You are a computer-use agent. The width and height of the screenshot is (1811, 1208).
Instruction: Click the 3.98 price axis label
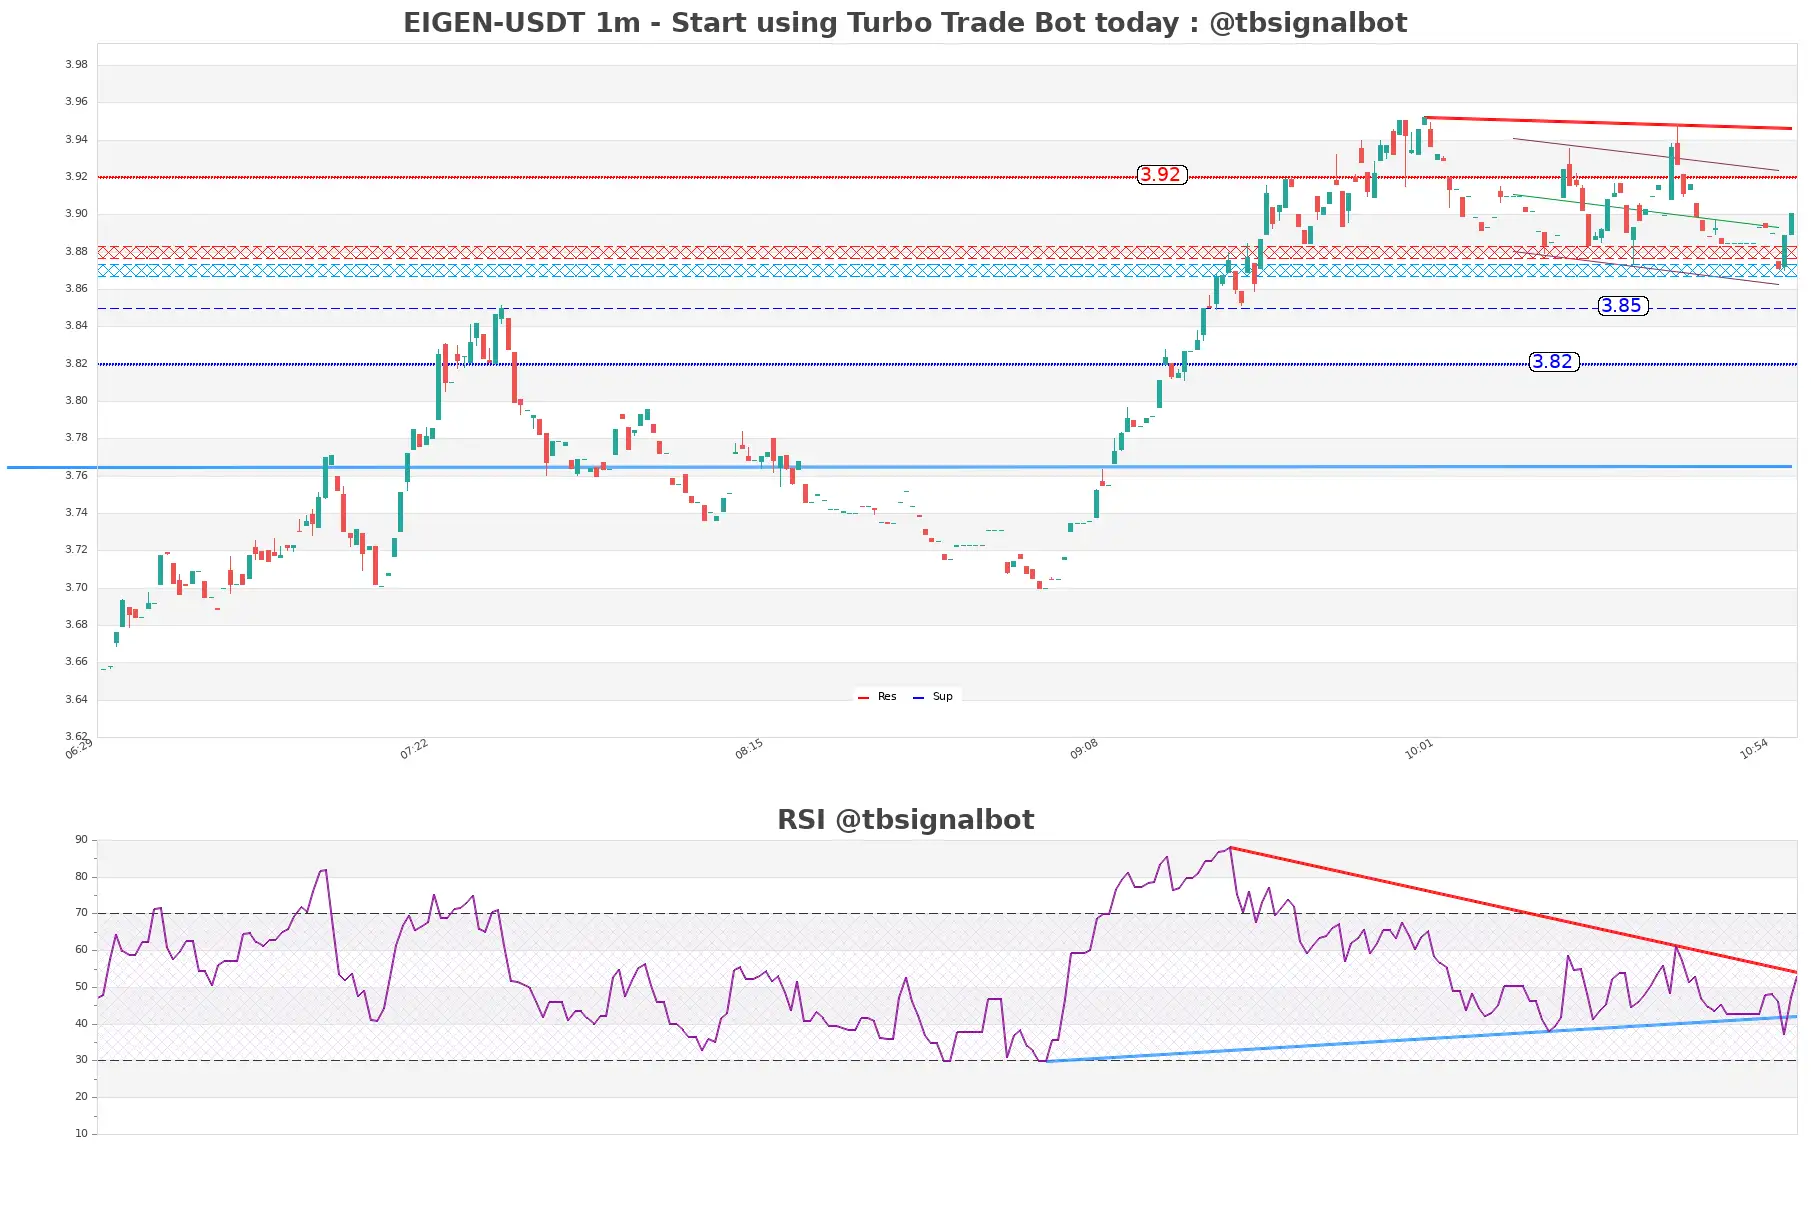[x=76, y=65]
